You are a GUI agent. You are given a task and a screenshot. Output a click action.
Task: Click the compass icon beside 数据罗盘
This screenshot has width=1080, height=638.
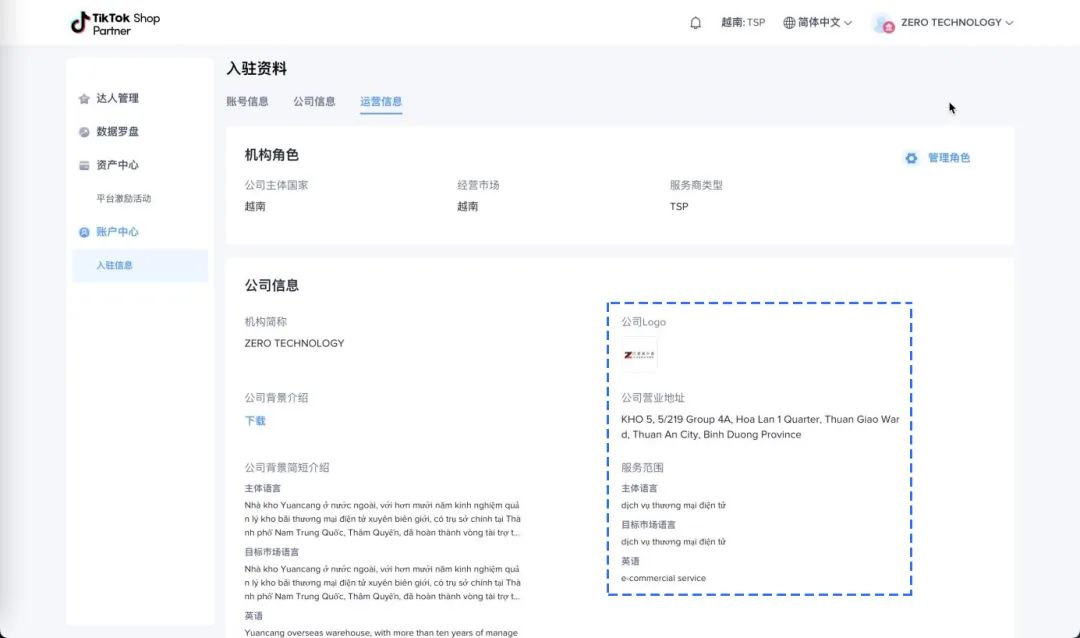84,132
